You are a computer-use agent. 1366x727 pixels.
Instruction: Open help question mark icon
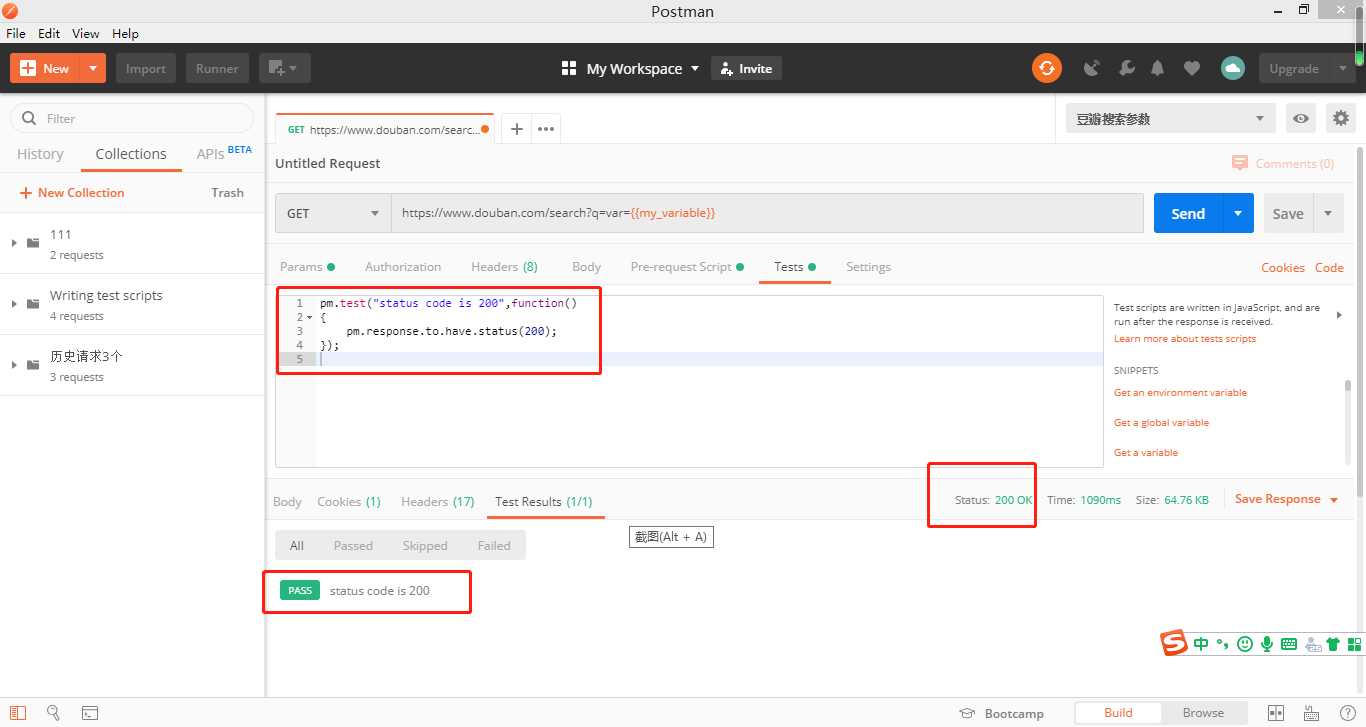pyautogui.click(x=1347, y=713)
